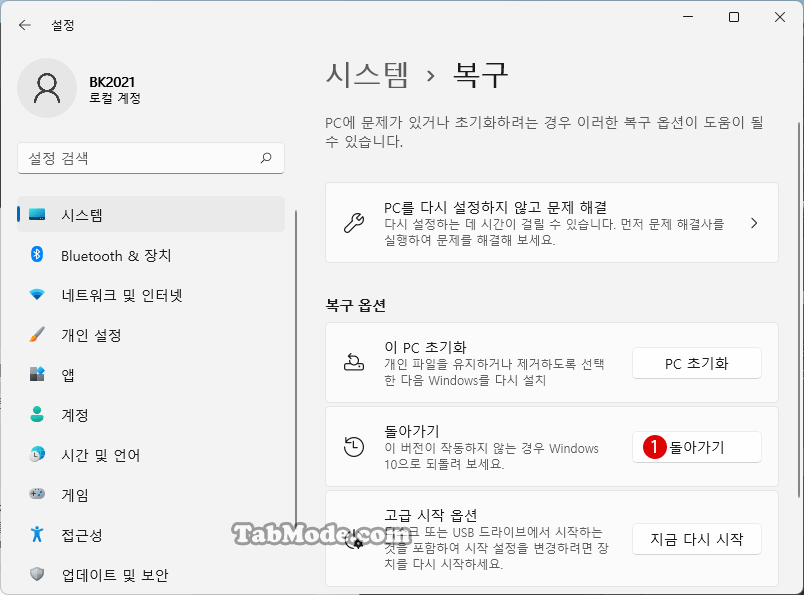Select 계정 in the sidebar
Image resolution: width=804 pixels, height=595 pixels.
click(151, 415)
